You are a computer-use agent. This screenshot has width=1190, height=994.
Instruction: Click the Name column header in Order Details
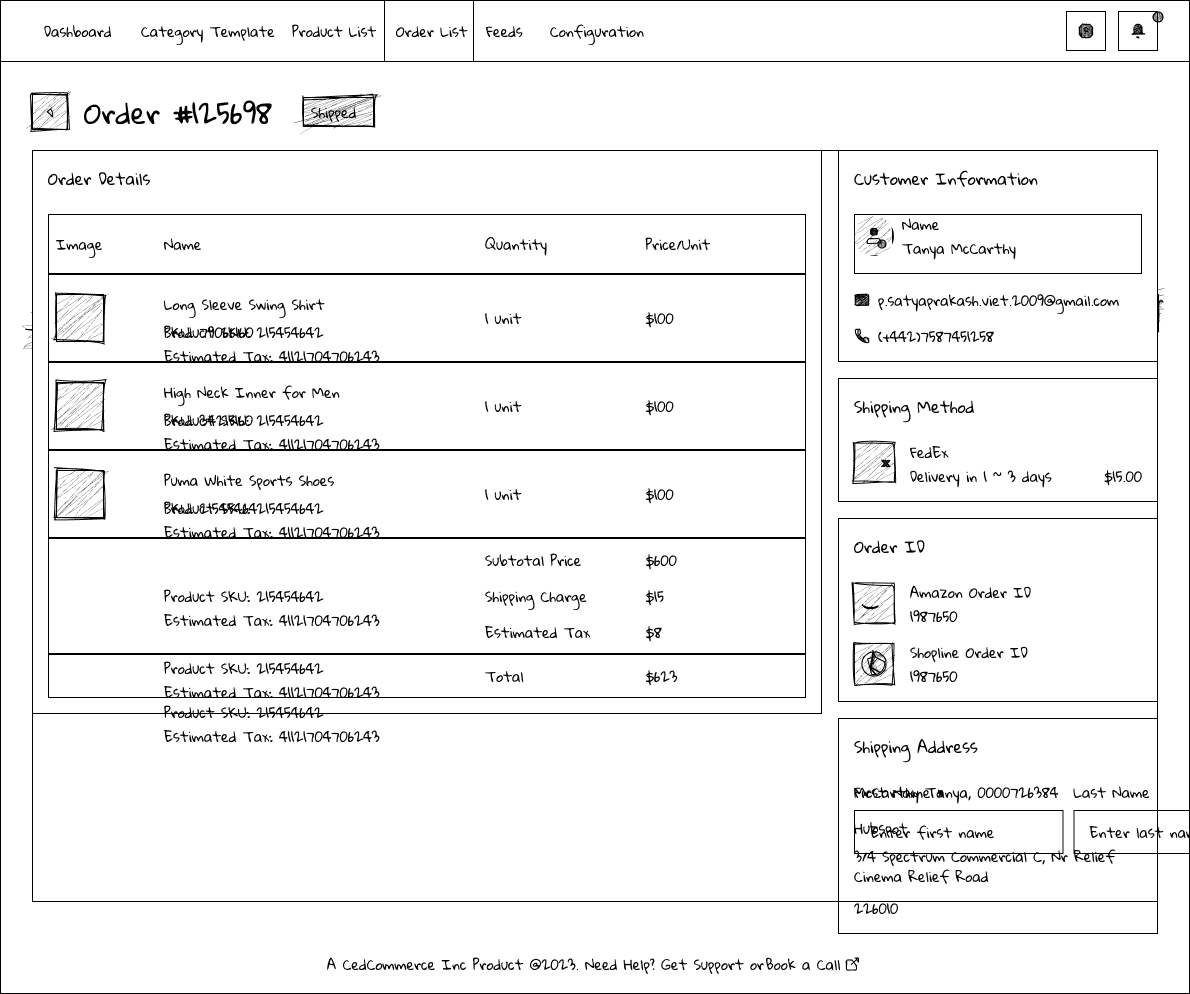point(182,244)
